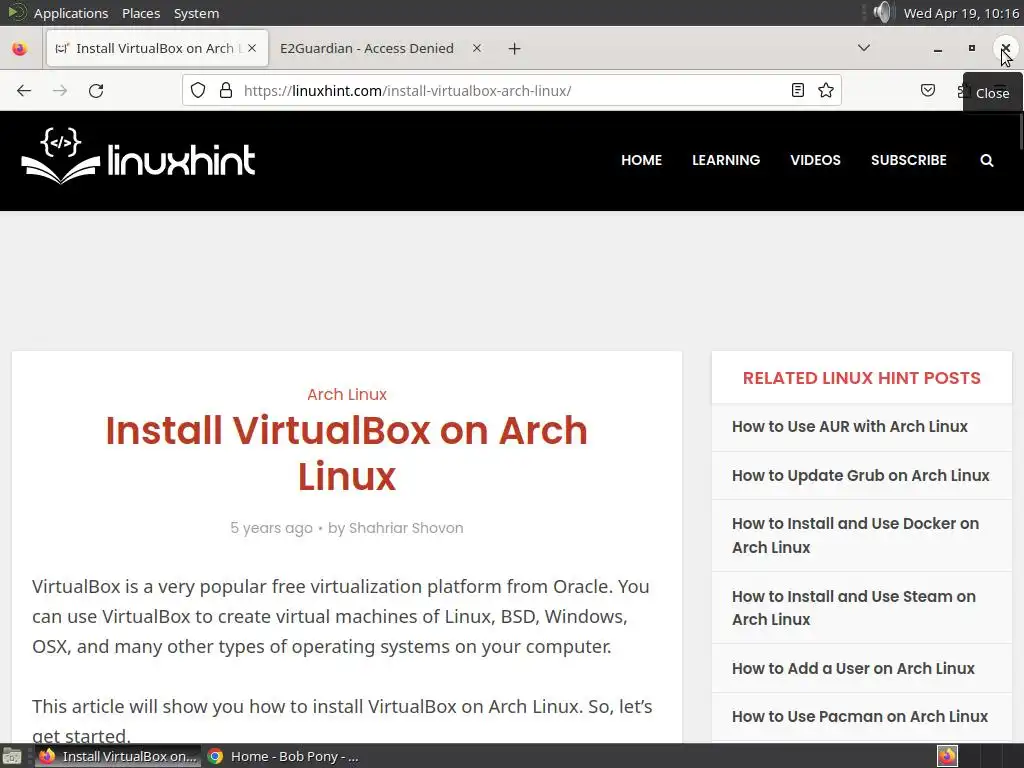Image resolution: width=1024 pixels, height=768 pixels.
Task: Switch to Chrome Home - Bob Pony window
Action: click(283, 756)
